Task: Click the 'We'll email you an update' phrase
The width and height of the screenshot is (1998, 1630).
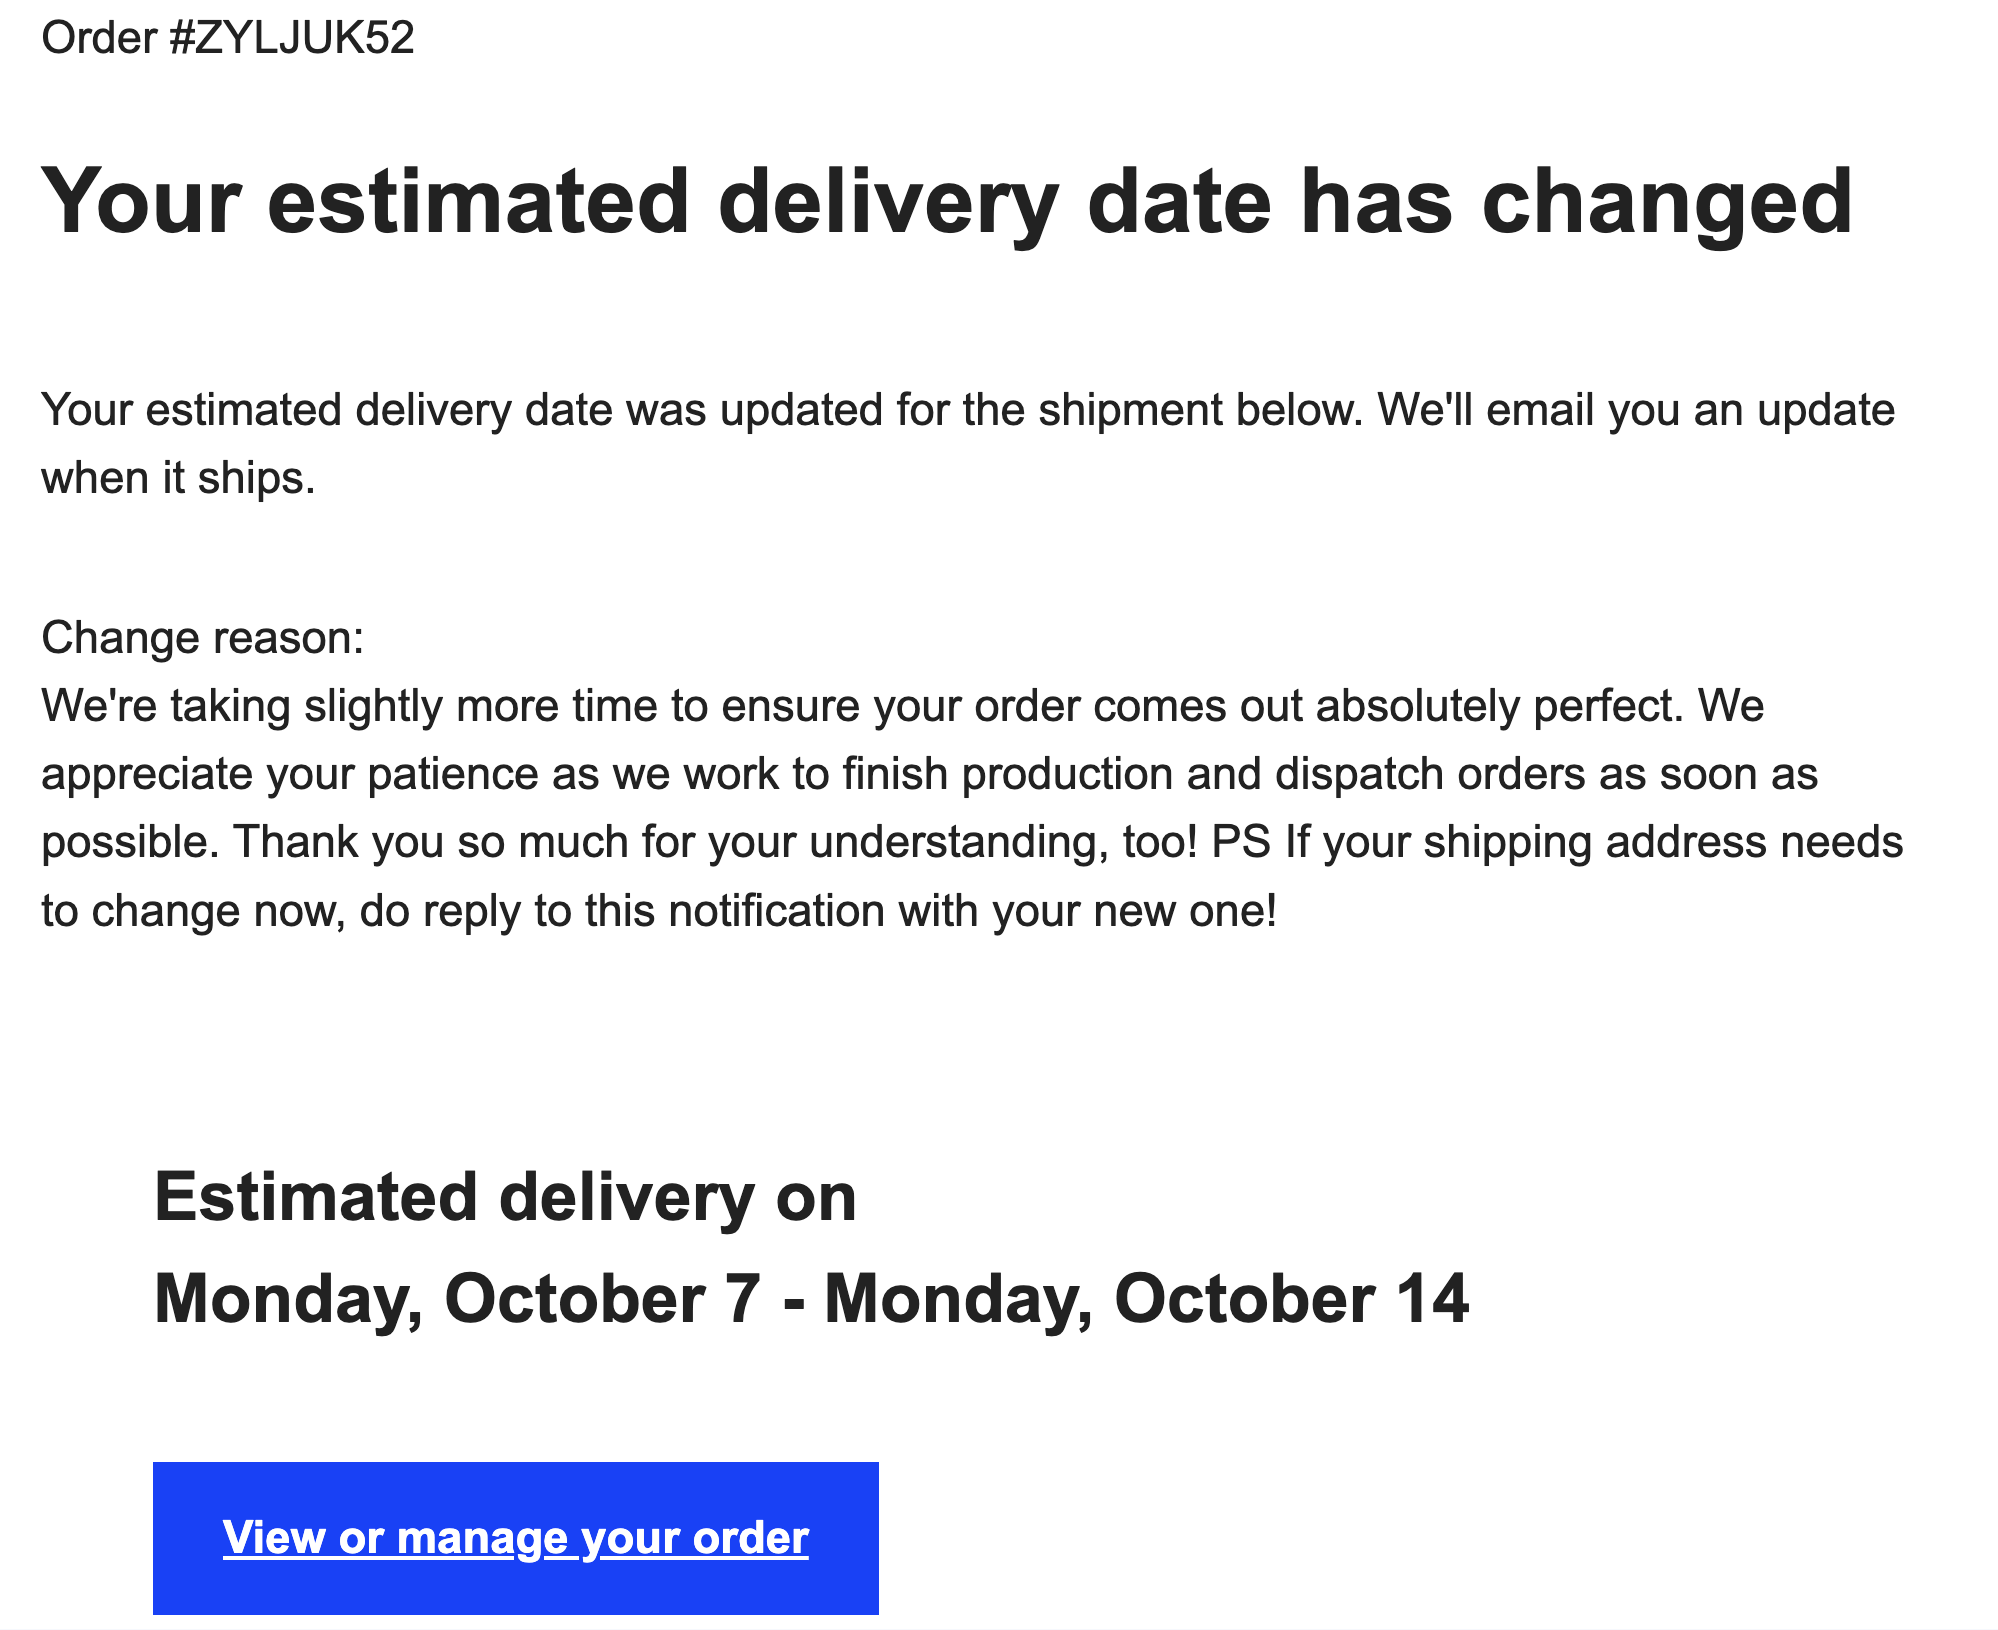Action: [1636, 410]
